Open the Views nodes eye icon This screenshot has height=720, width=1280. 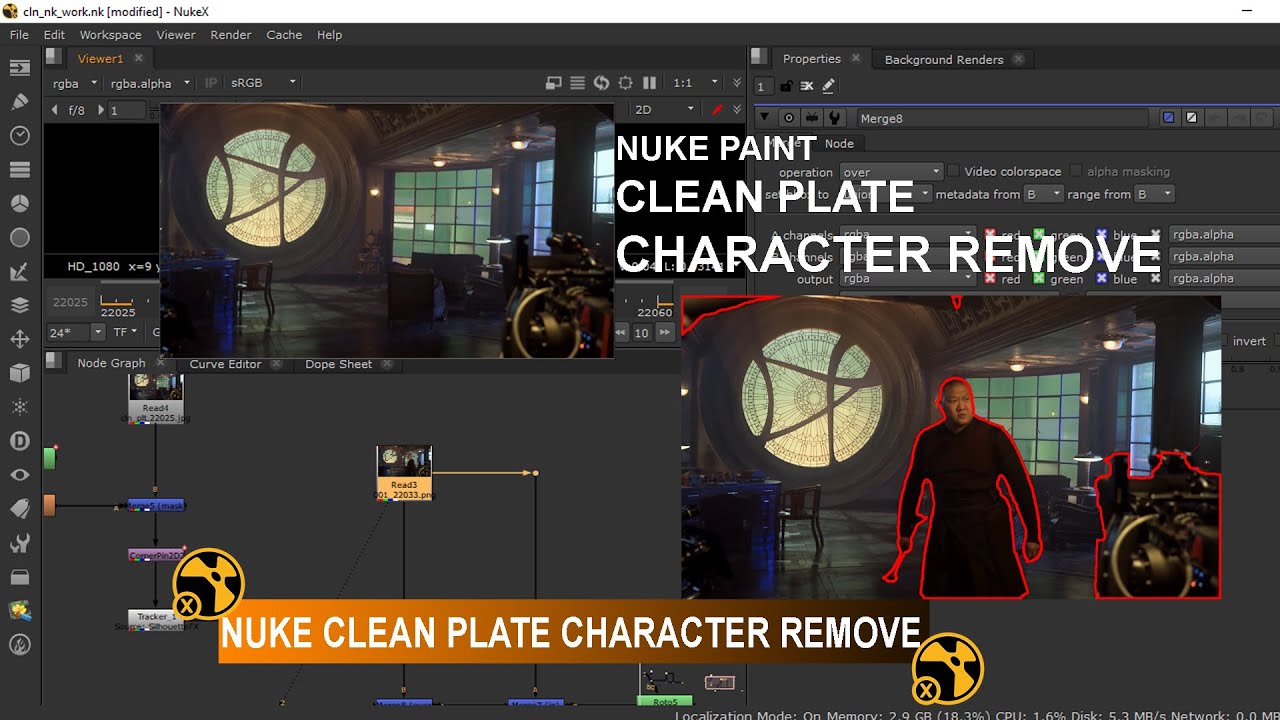pos(19,475)
